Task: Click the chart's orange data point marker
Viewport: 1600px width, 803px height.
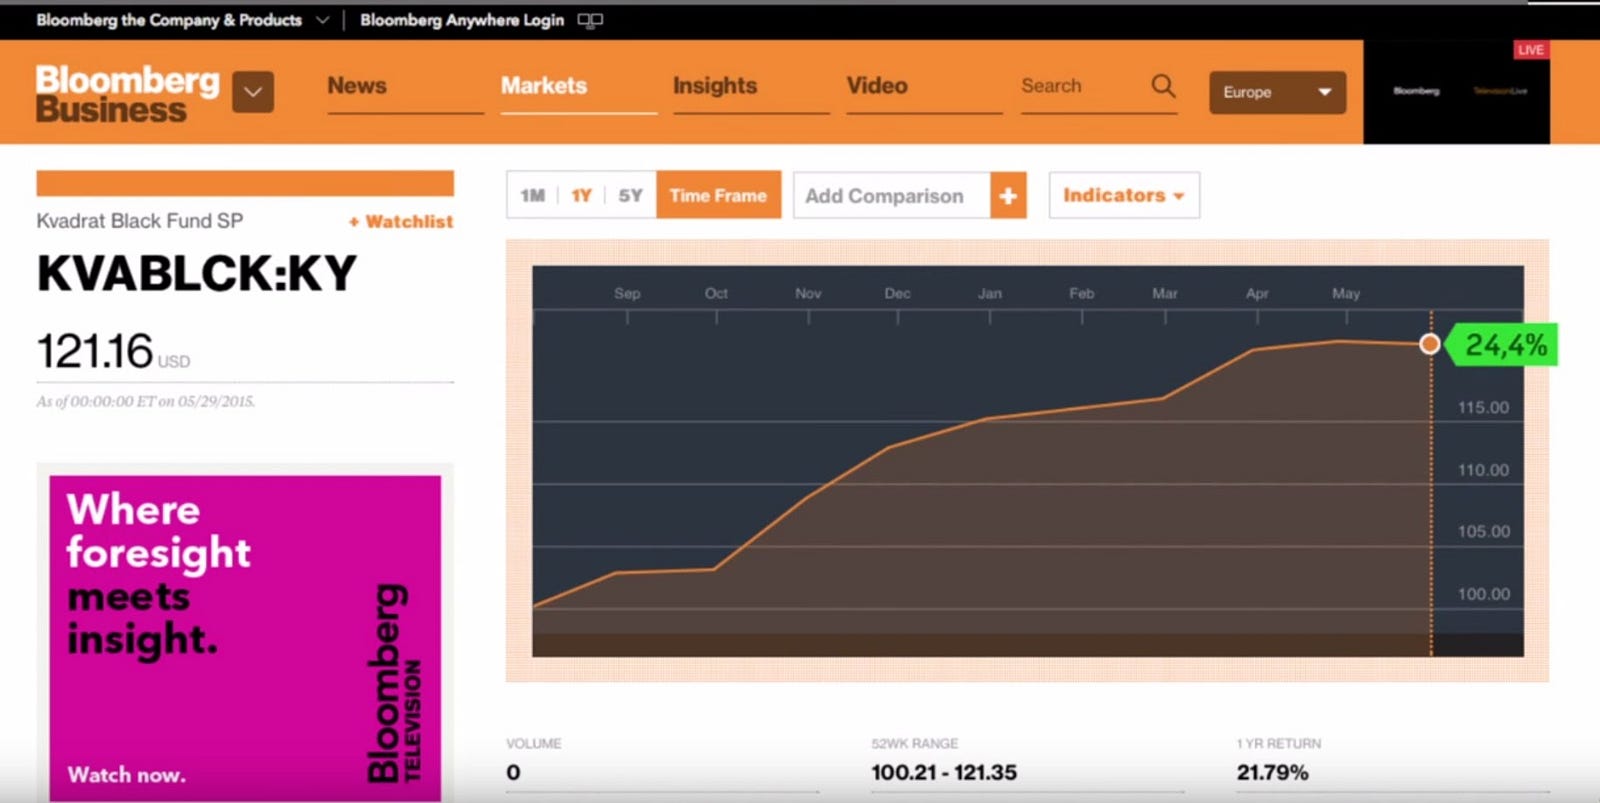Action: pos(1430,344)
